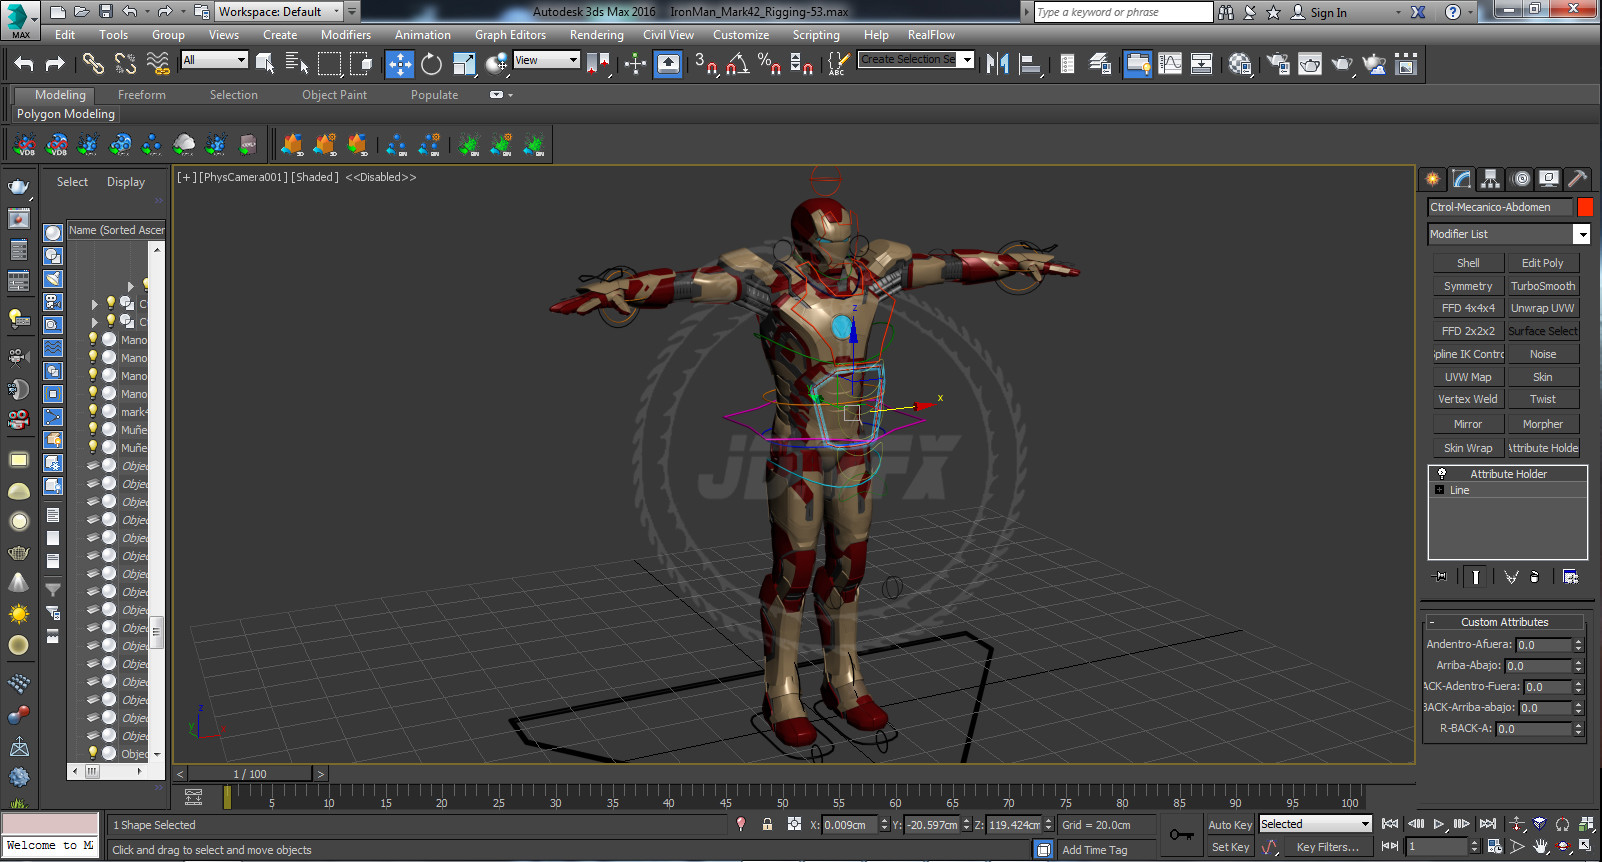
Task: Activate the Select and Scale tool
Action: [x=464, y=64]
